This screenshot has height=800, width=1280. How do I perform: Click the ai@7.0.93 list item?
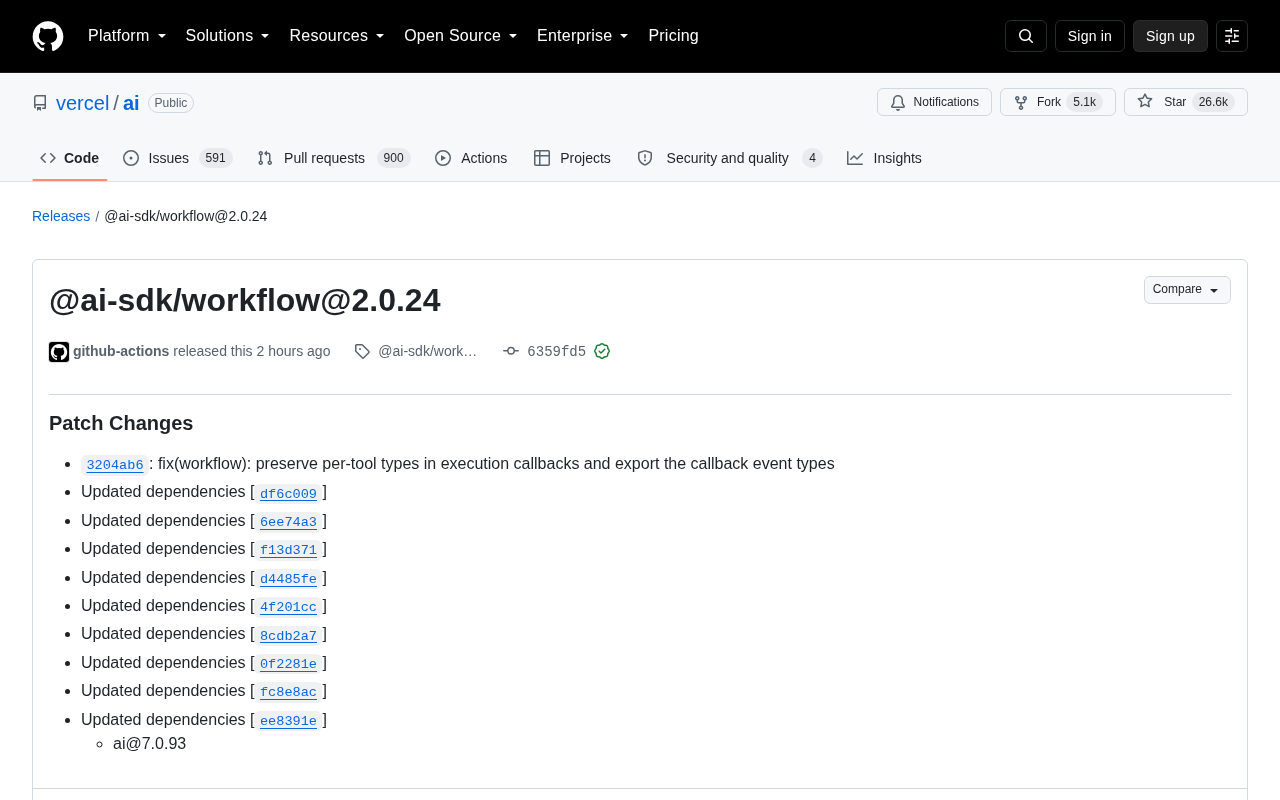(x=149, y=744)
